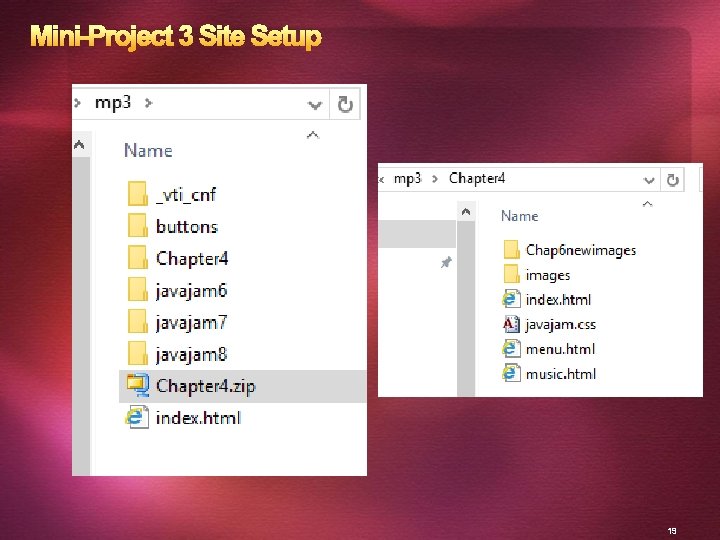Image resolution: width=720 pixels, height=540 pixels.
Task: Click sort arrow above Name in Chapter4 window
Action: pyautogui.click(x=647, y=203)
